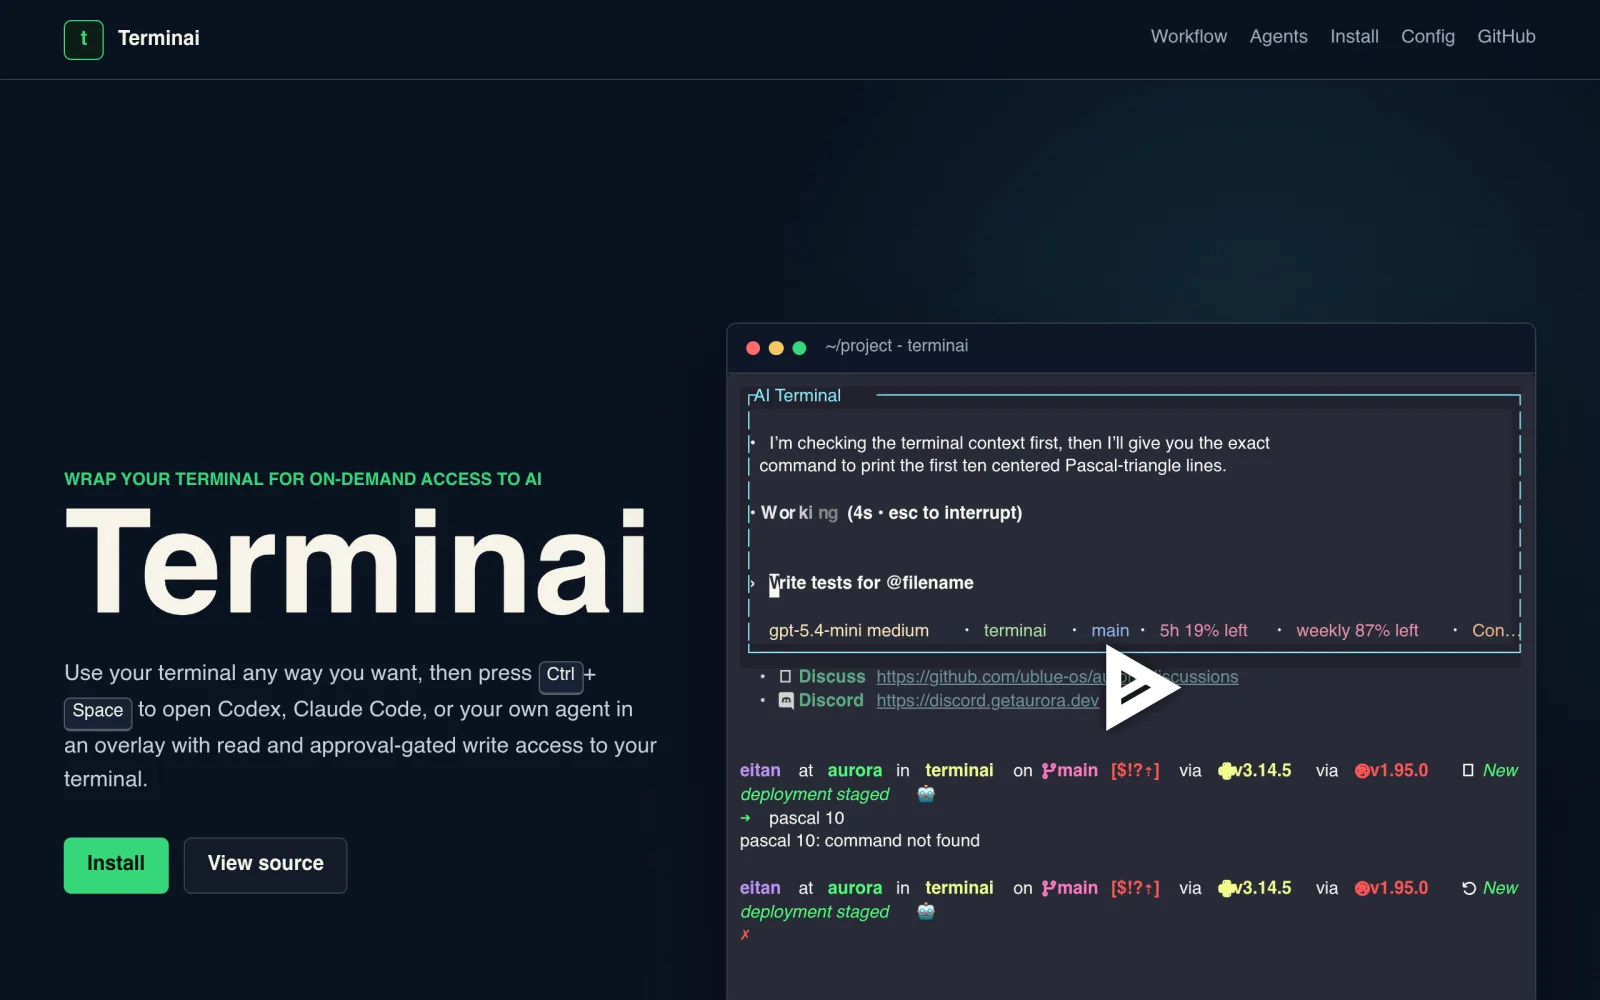Click the refresh icon beside second 'New'
The image size is (1600, 1000).
point(1469,888)
